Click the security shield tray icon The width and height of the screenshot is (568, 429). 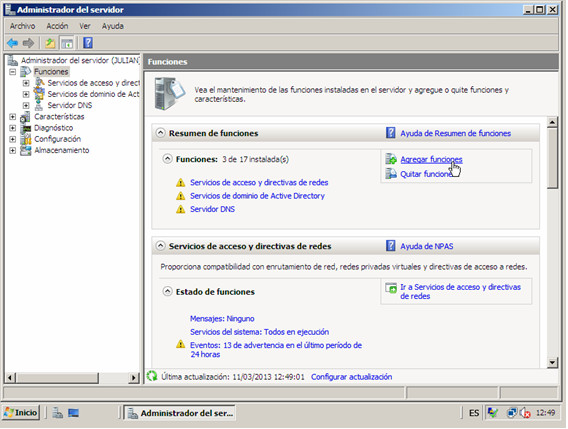(x=493, y=413)
